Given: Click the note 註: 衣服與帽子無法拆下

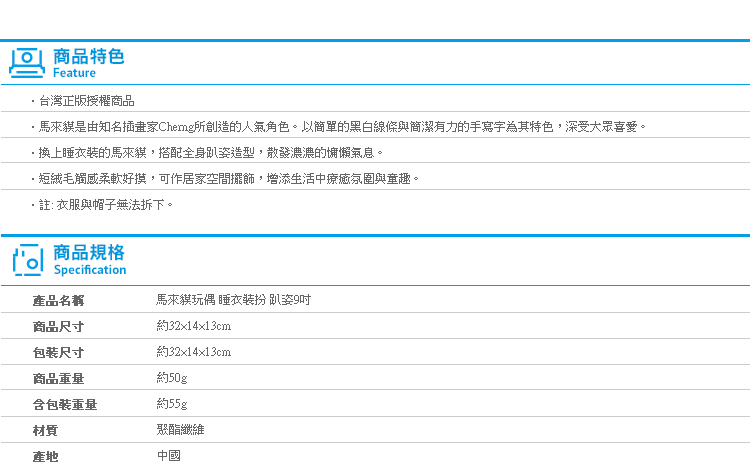Looking at the screenshot, I should pos(105,205).
